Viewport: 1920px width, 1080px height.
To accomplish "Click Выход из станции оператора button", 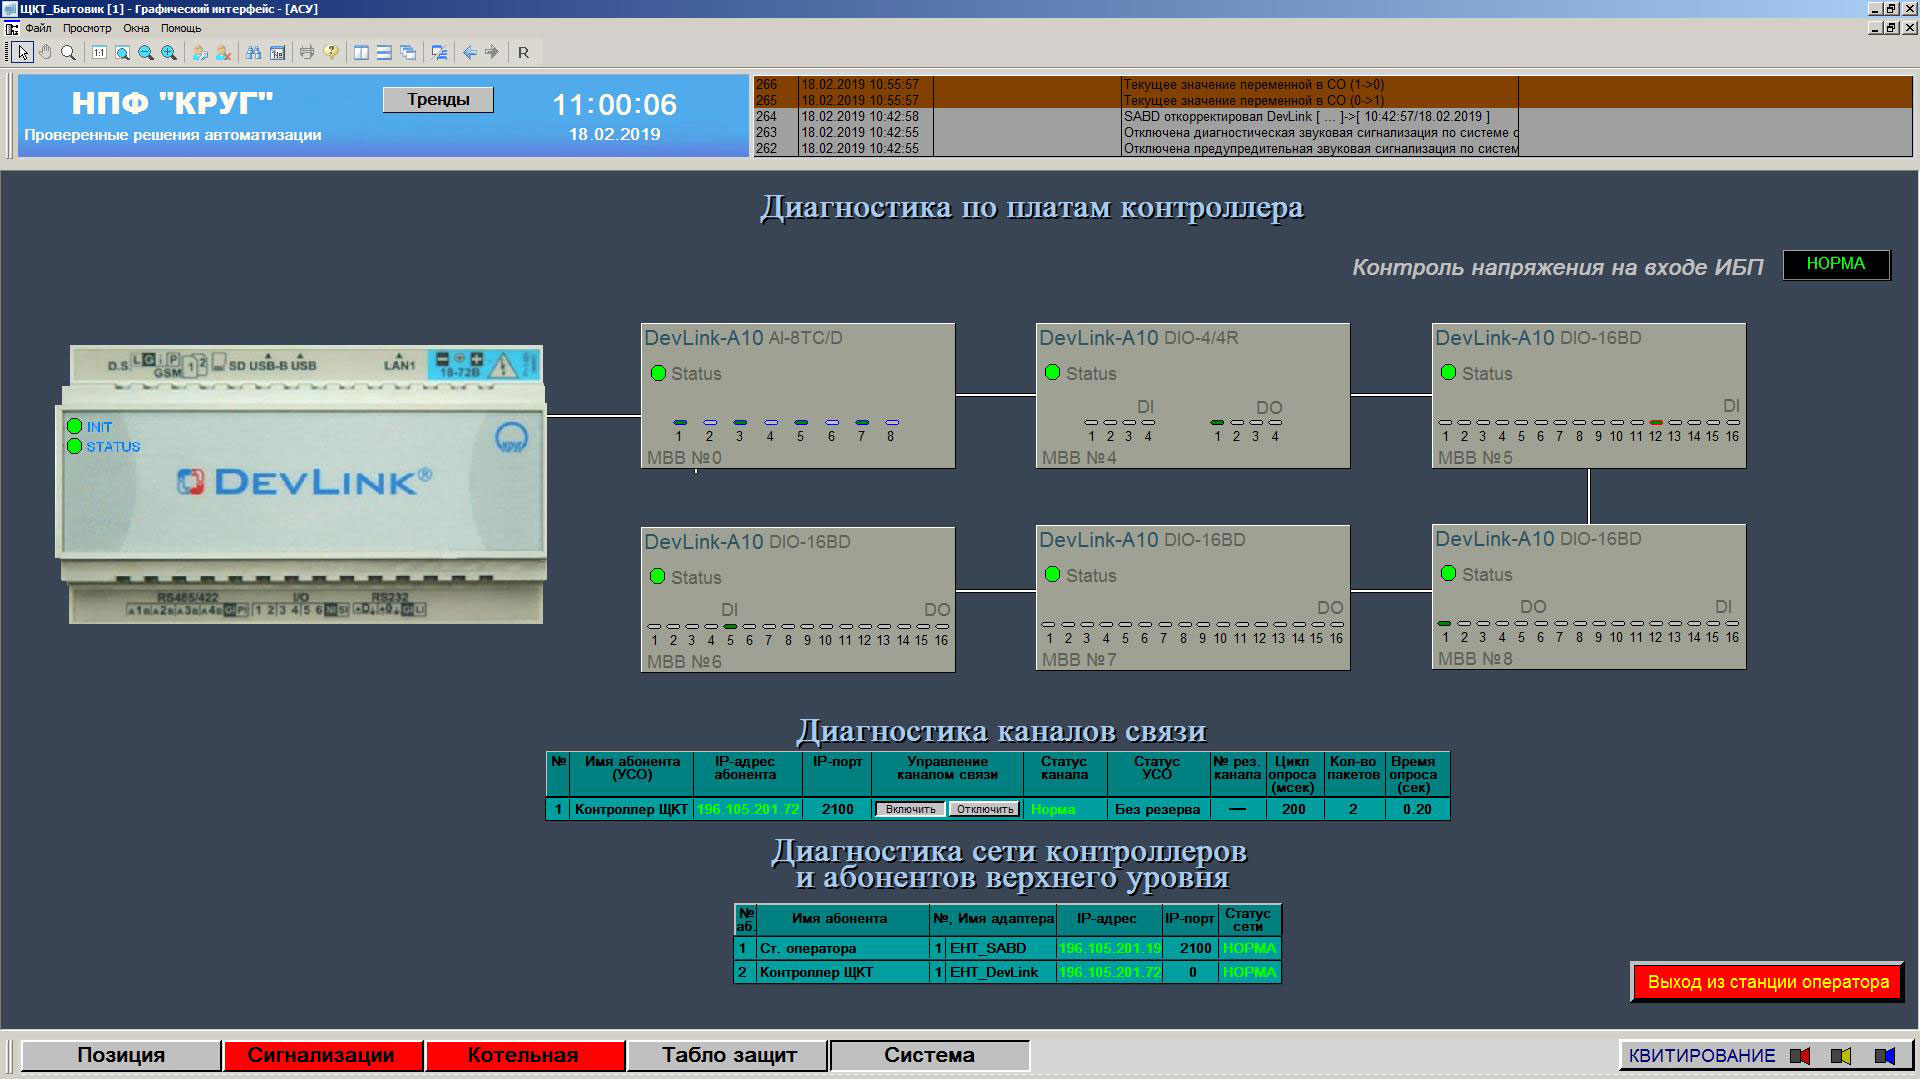I will pos(1768,982).
